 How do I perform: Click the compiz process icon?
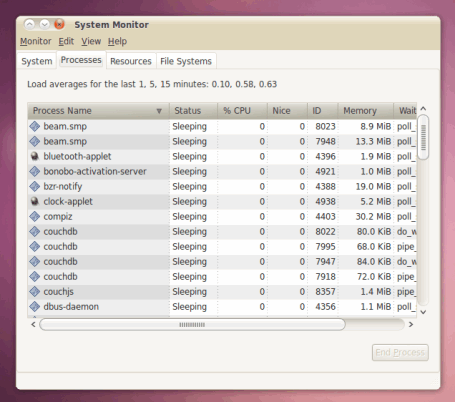coord(35,216)
